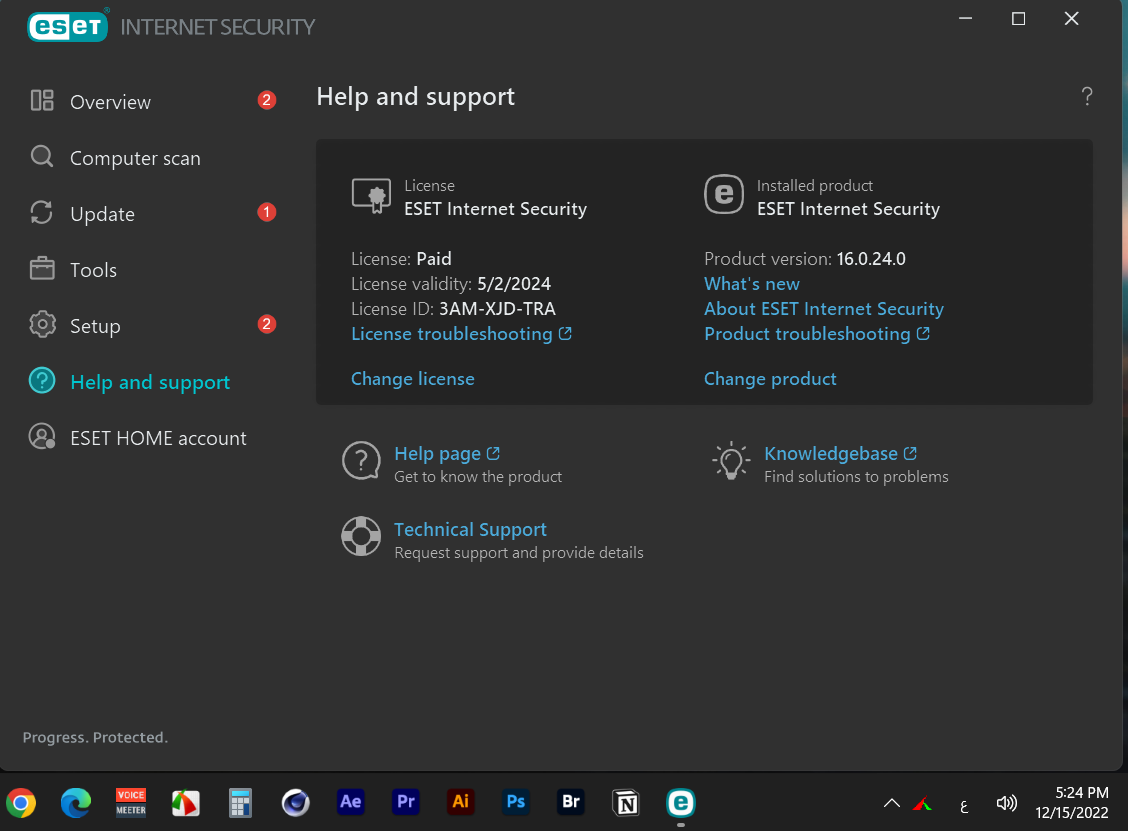
Task: Open Voicemeeter from the taskbar
Action: [x=131, y=802]
